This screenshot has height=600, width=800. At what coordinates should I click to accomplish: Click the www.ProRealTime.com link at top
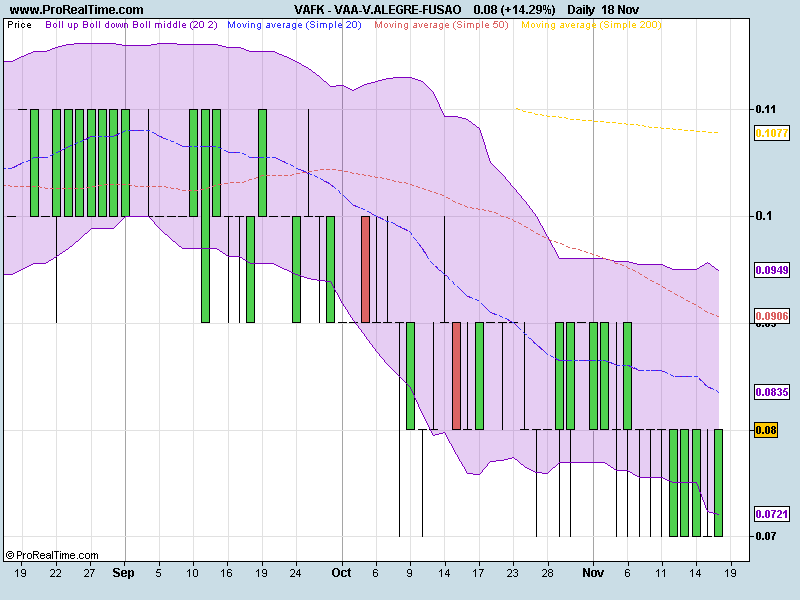tap(60, 9)
